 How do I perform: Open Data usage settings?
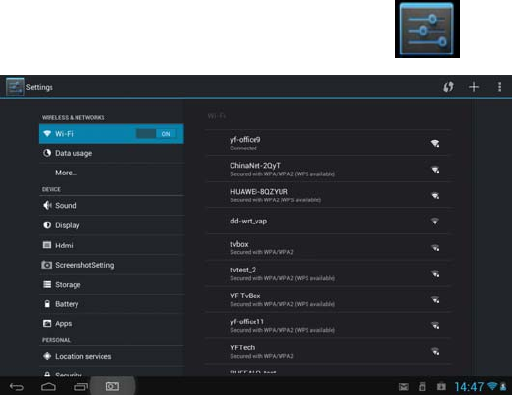pyautogui.click(x=111, y=153)
